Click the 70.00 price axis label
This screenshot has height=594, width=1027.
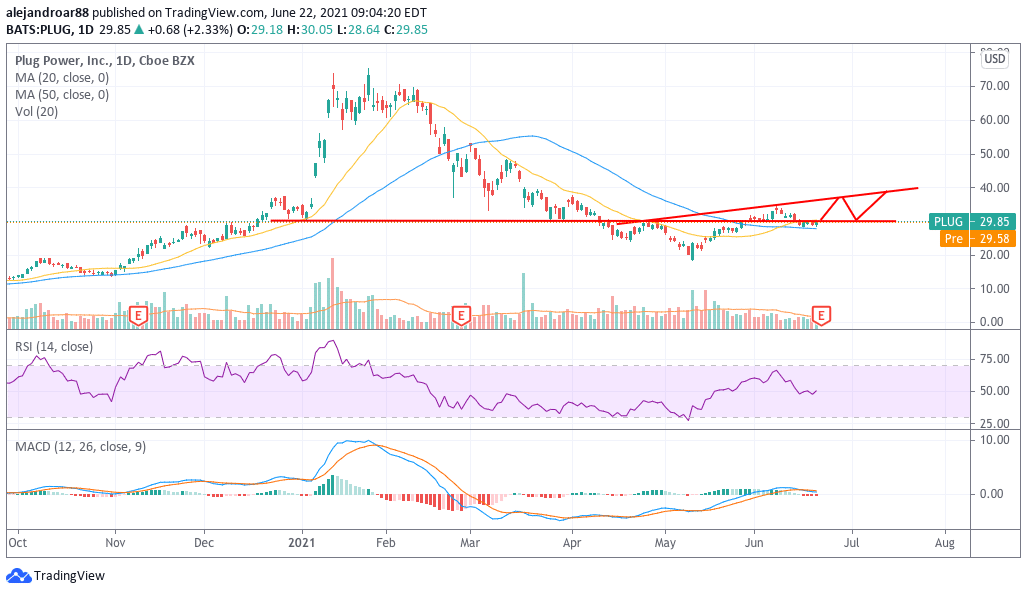(x=994, y=86)
